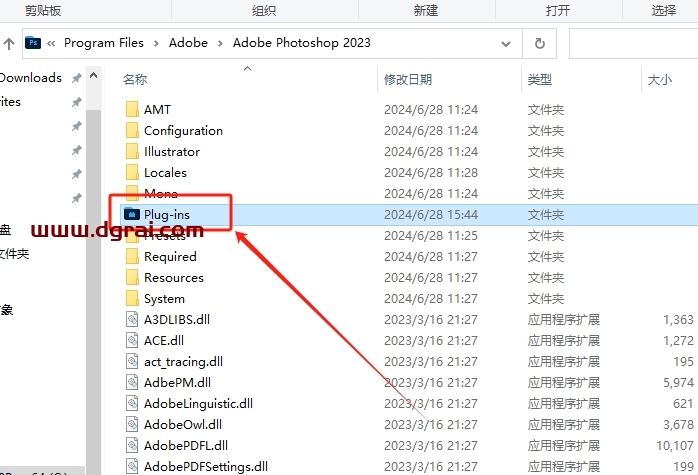
Task: Select file name AdobeOwl.dll
Action: click(x=183, y=424)
